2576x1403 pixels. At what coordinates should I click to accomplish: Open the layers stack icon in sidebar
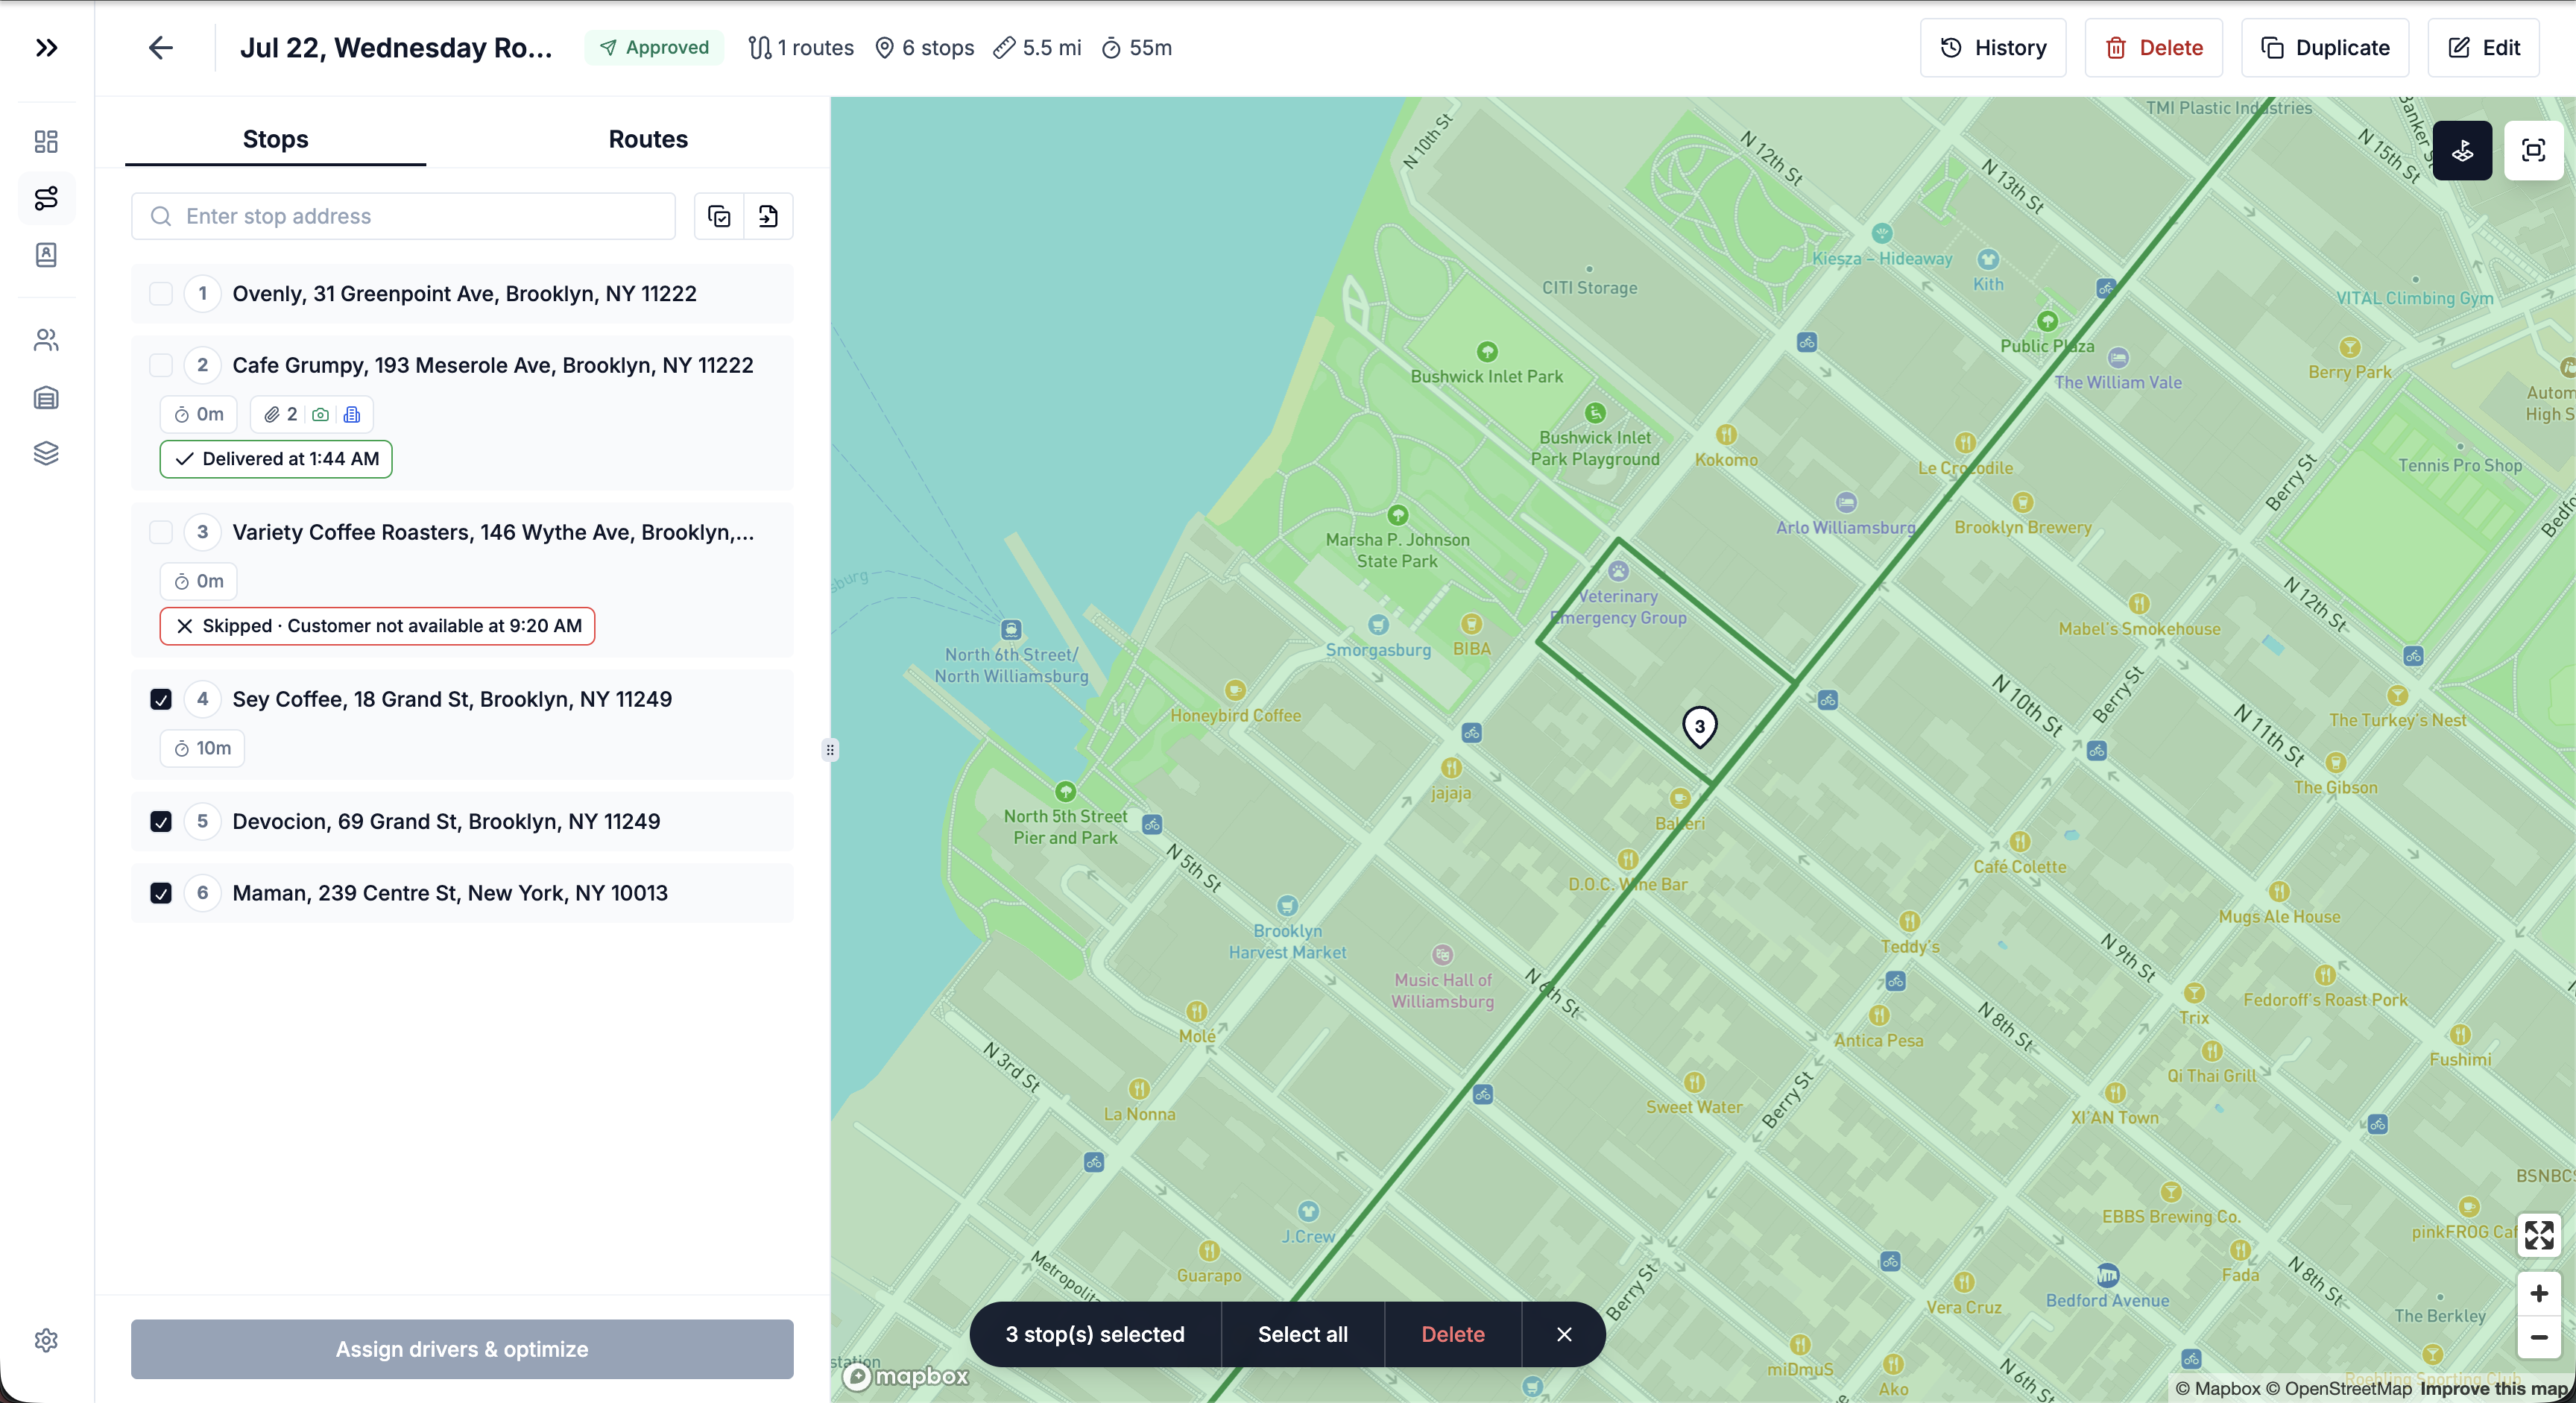pos(46,453)
